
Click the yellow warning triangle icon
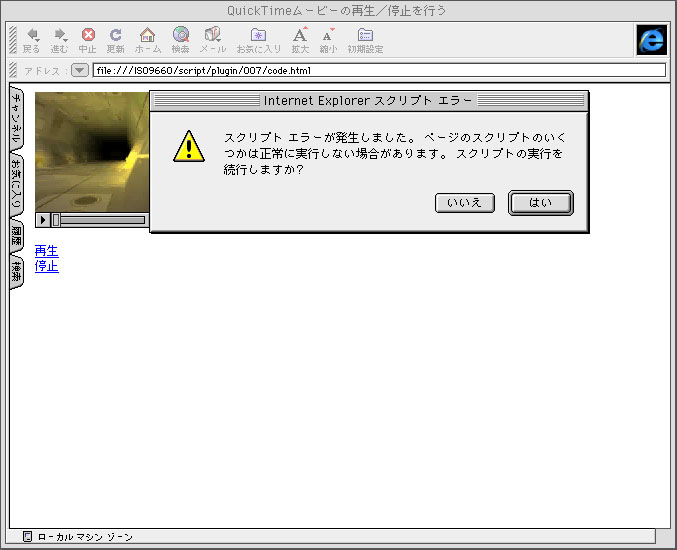[189, 146]
